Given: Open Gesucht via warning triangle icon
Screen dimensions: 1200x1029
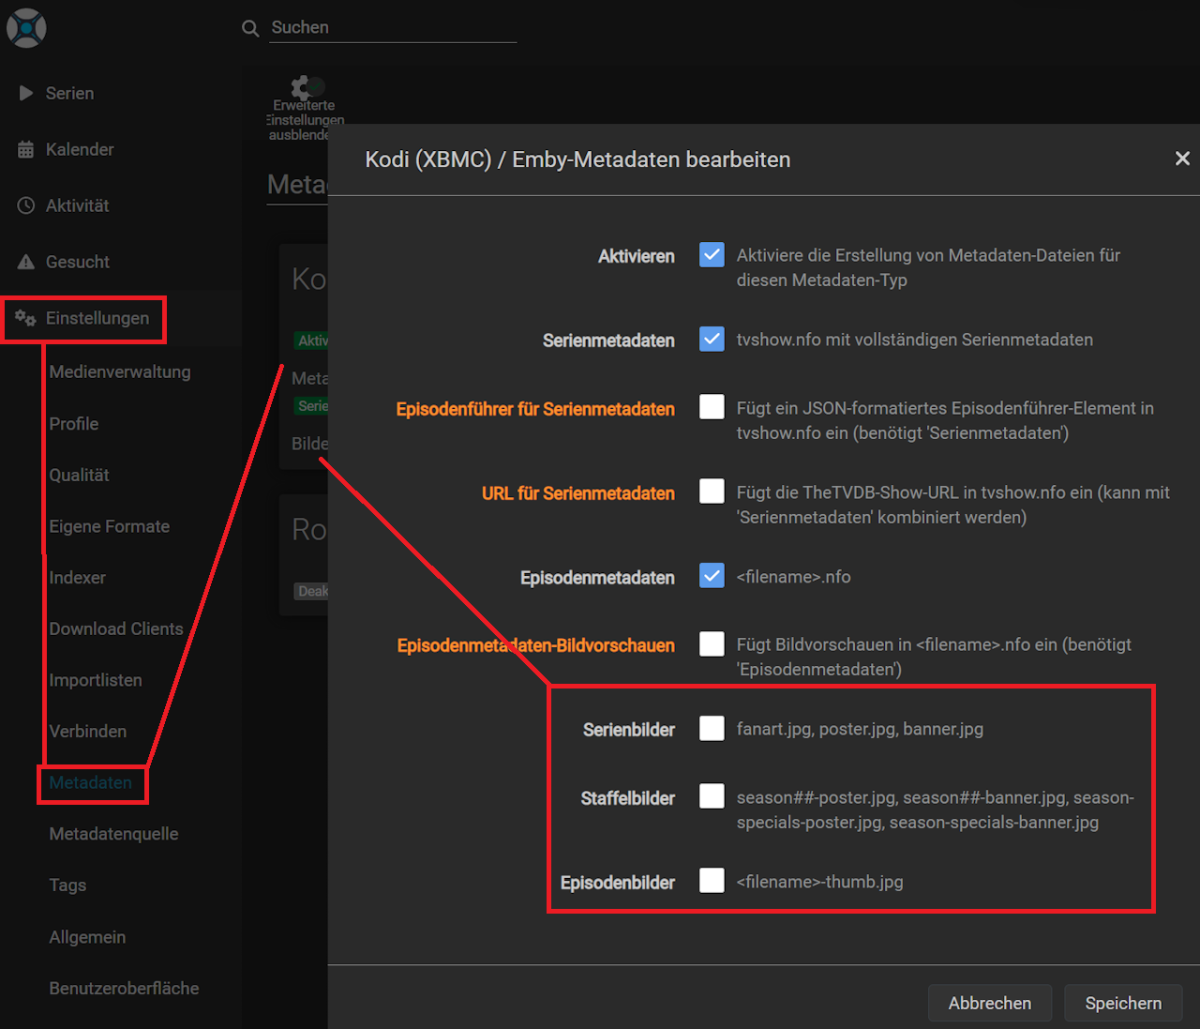Looking at the screenshot, I should coord(26,262).
